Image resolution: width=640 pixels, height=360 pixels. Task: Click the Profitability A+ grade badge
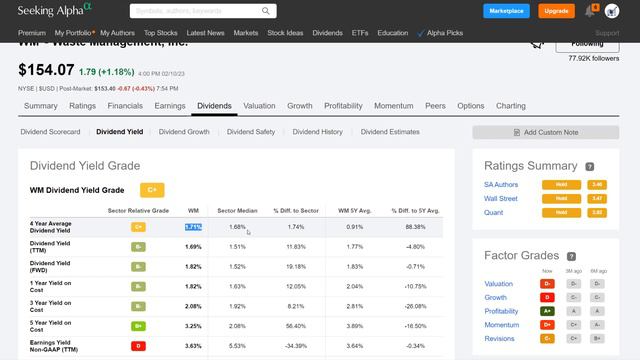click(x=547, y=311)
